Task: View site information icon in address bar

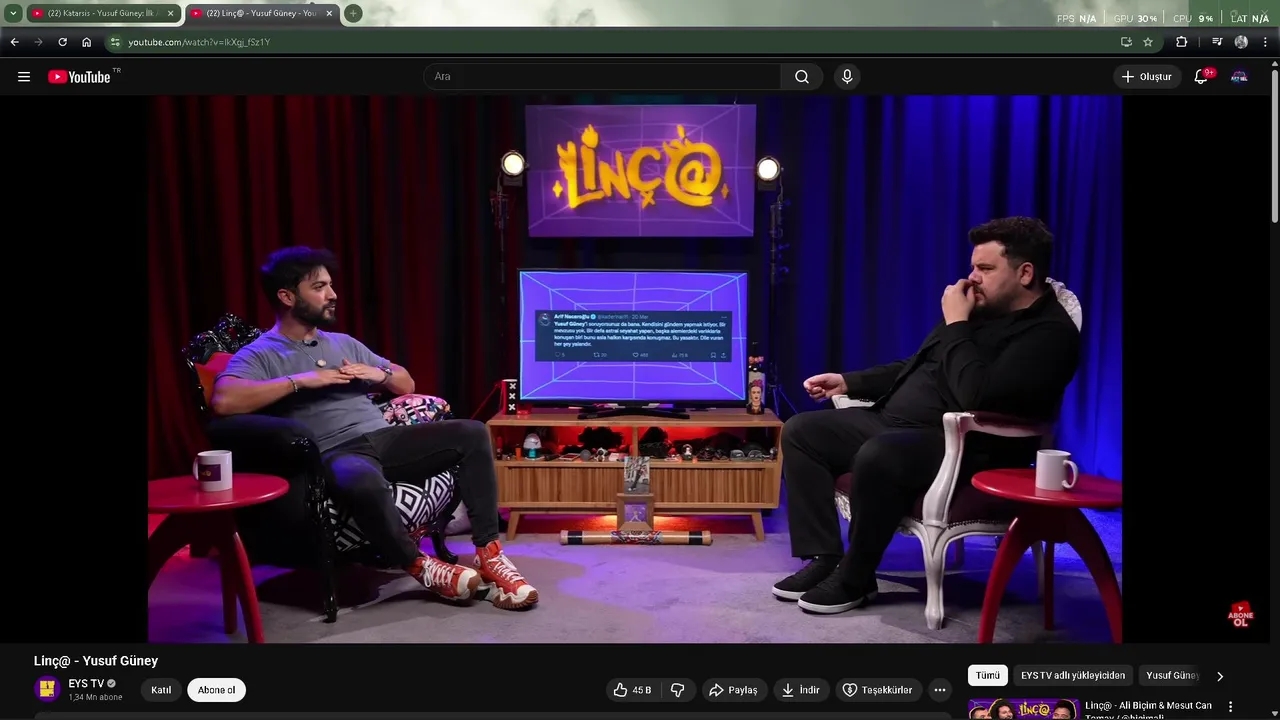Action: [115, 42]
